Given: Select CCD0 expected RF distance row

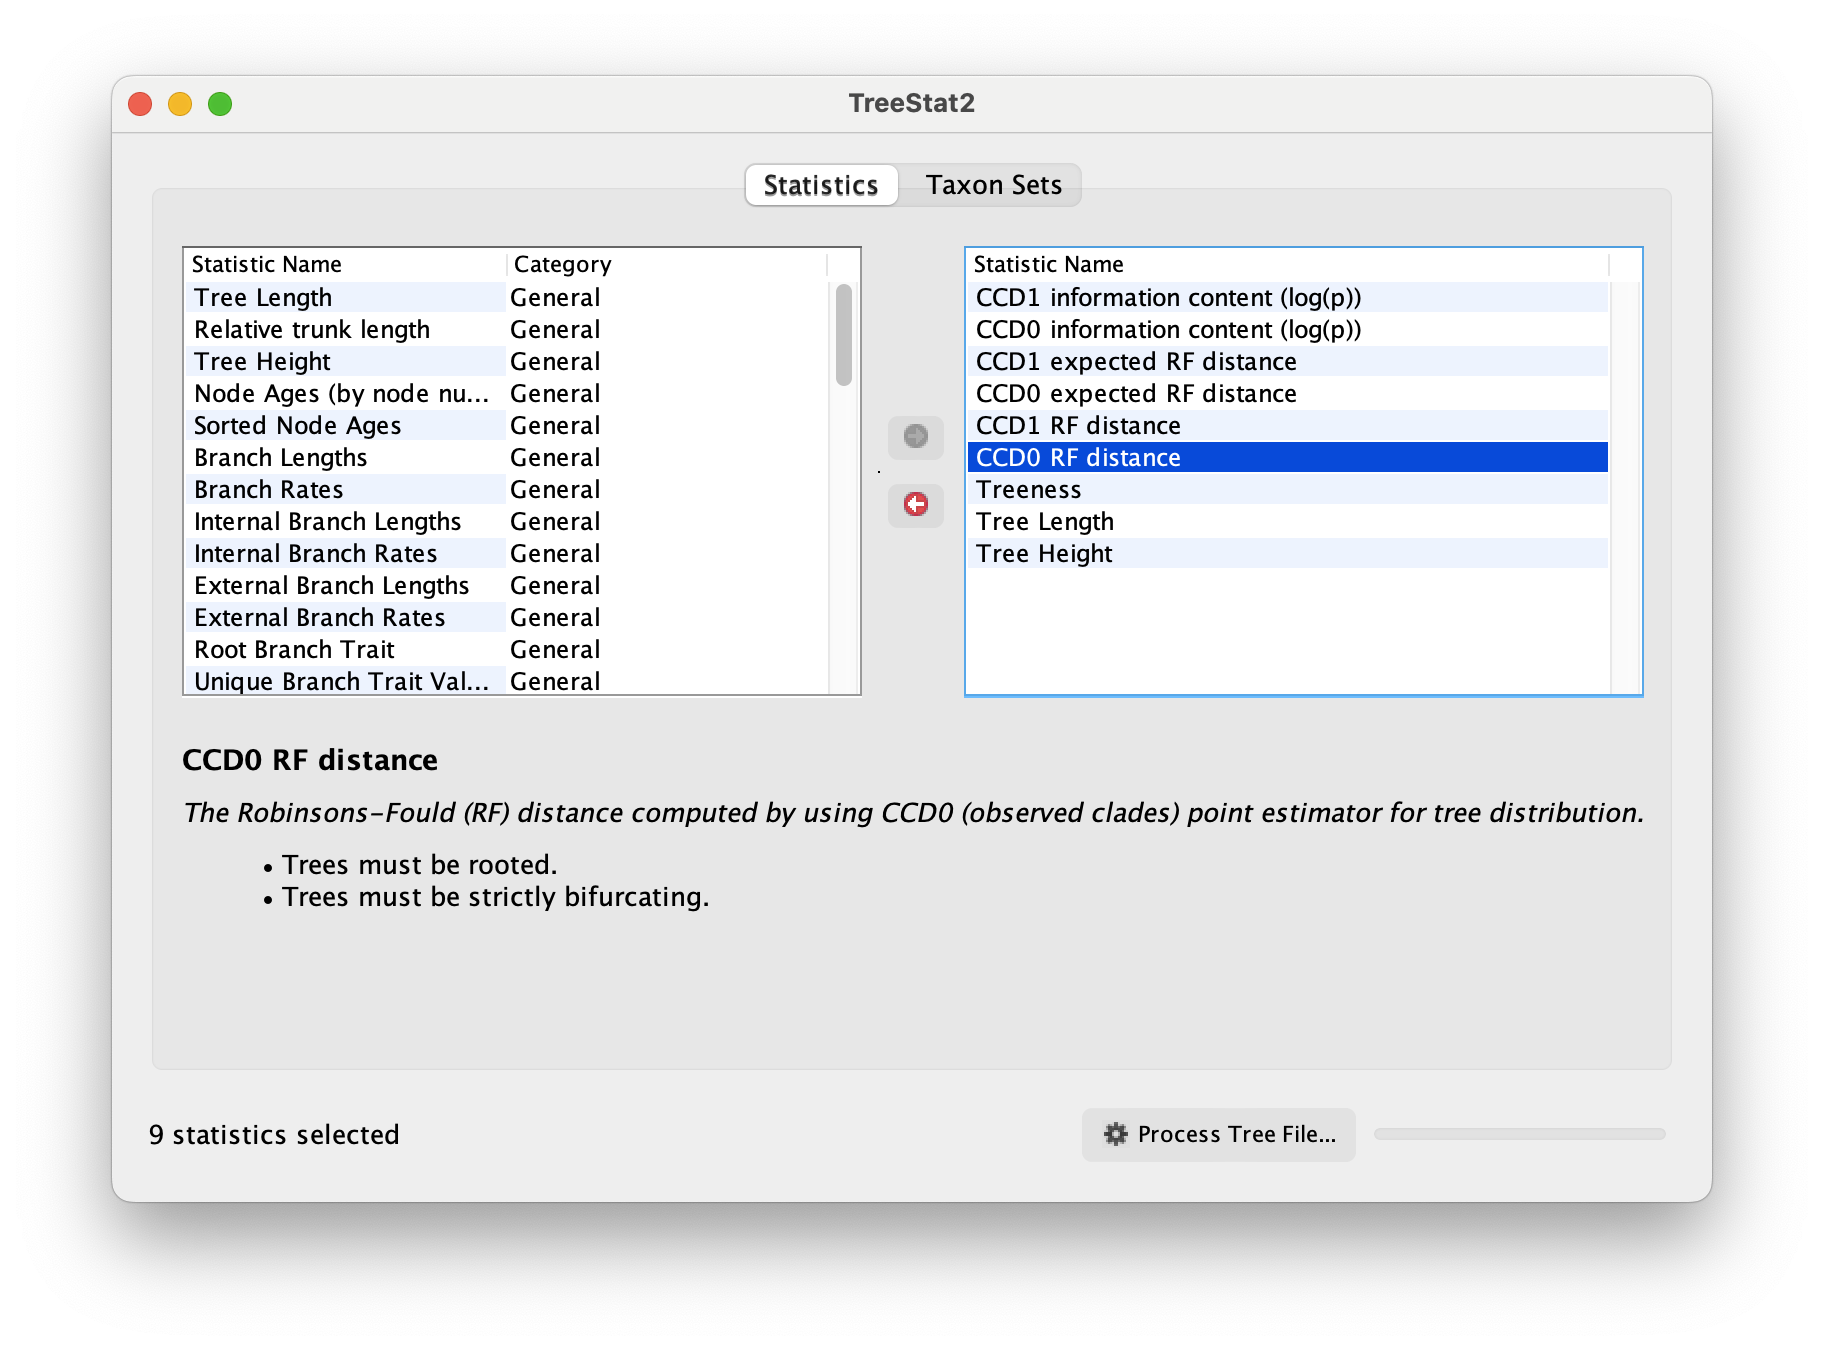Looking at the screenshot, I should (x=1288, y=394).
